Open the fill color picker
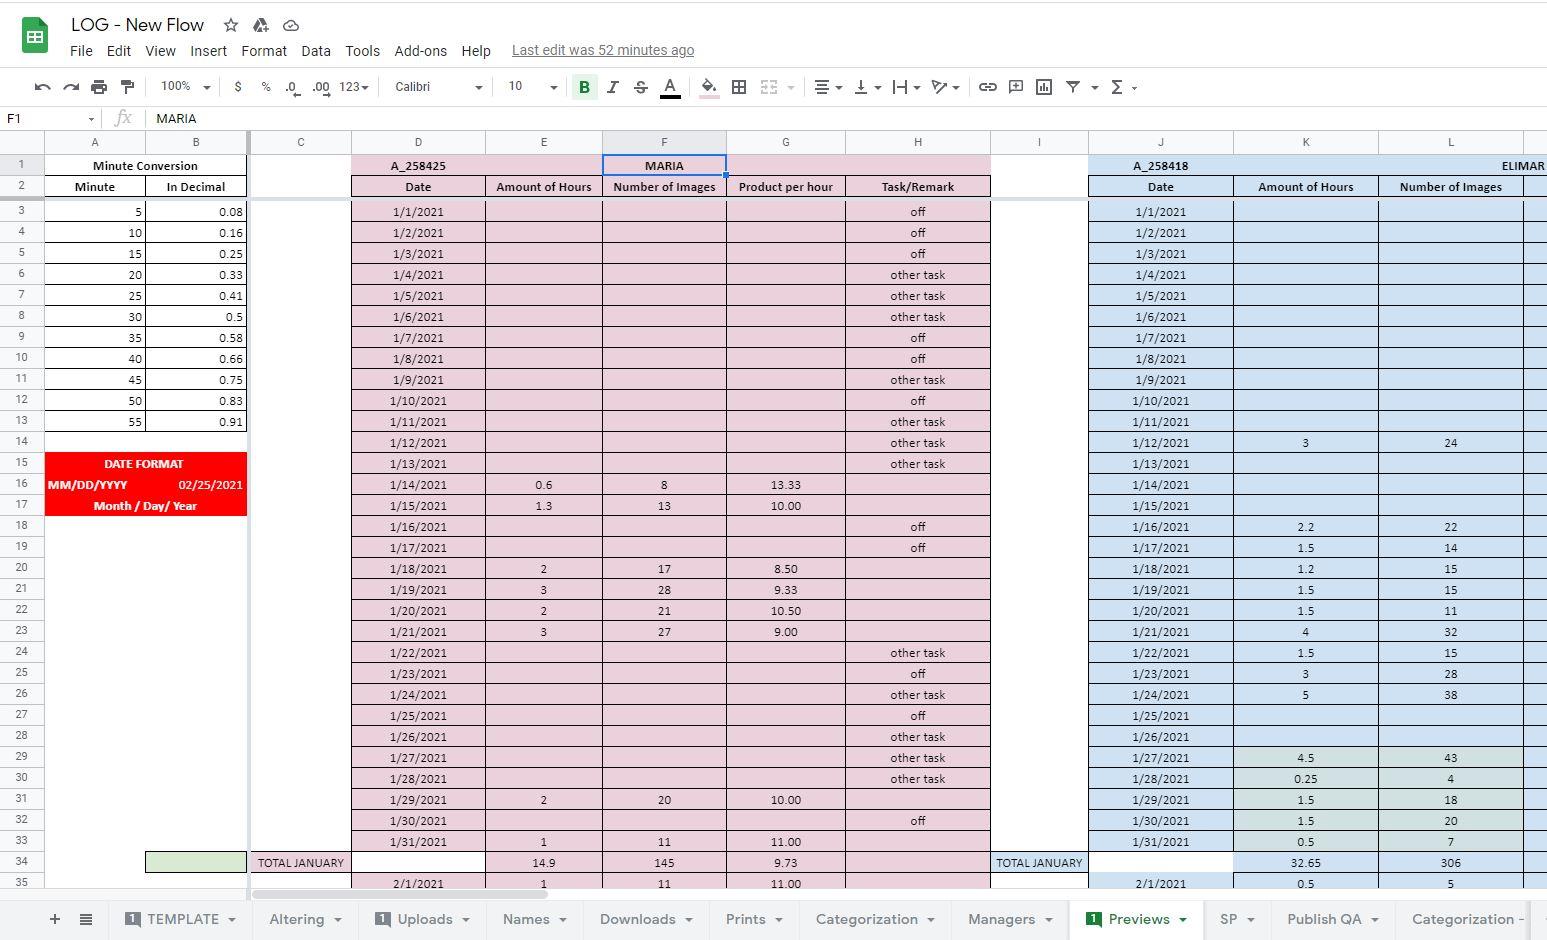 tap(708, 87)
